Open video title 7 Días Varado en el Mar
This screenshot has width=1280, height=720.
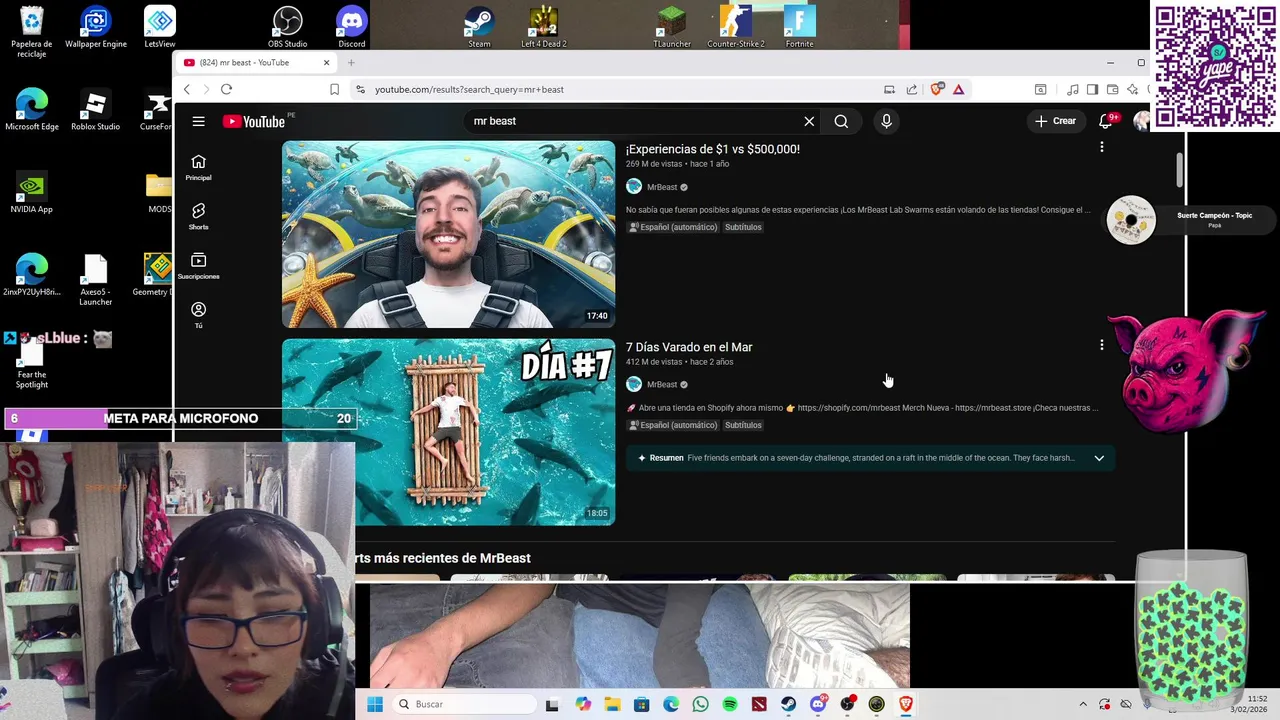pos(689,347)
